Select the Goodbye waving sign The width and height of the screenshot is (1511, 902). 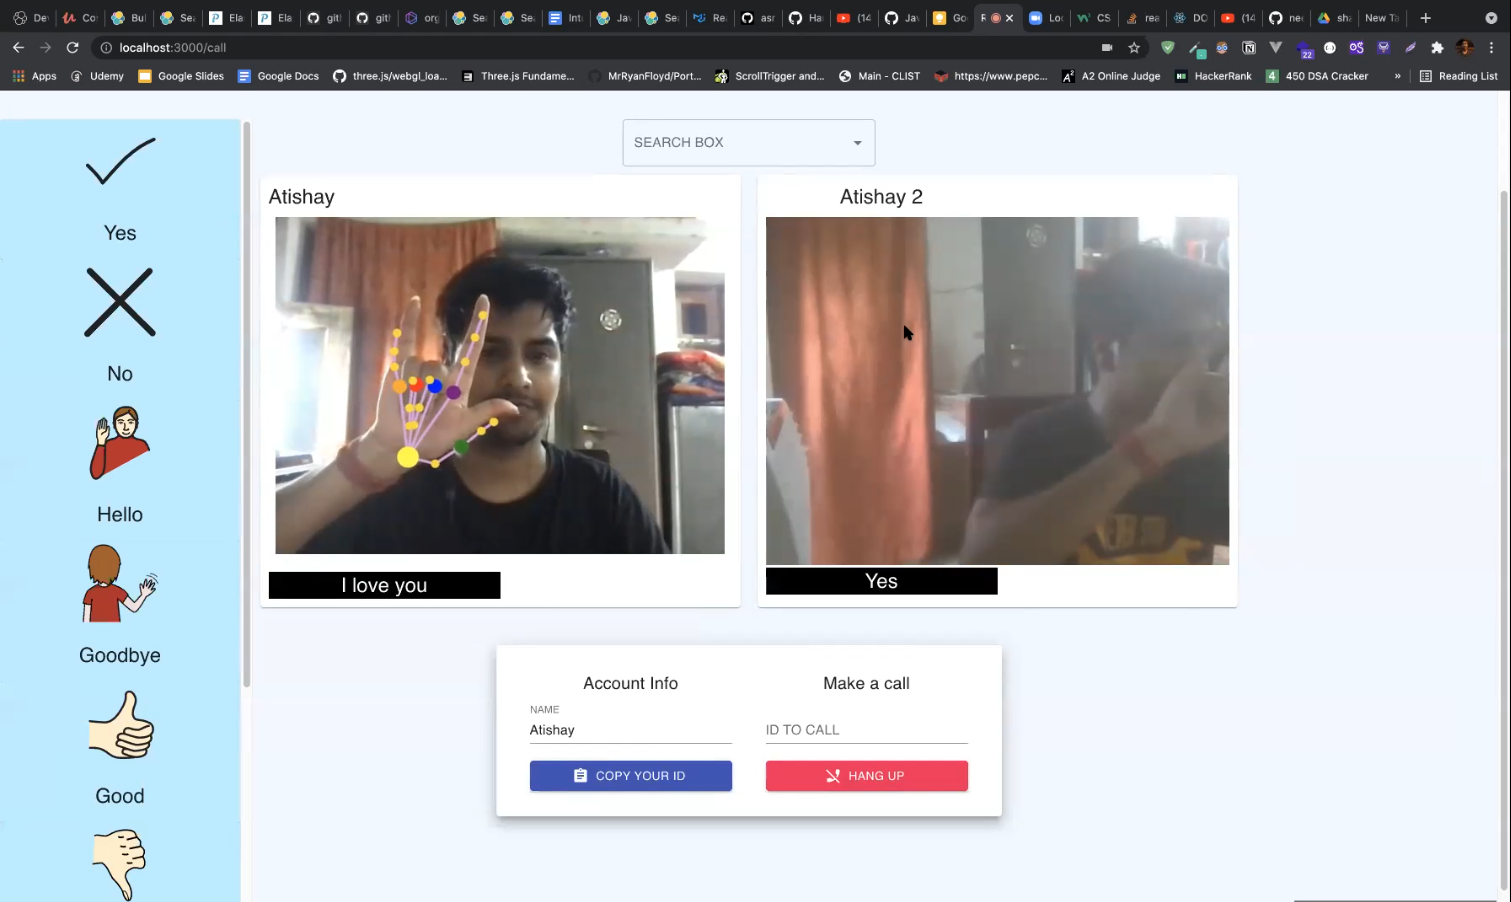click(x=120, y=584)
